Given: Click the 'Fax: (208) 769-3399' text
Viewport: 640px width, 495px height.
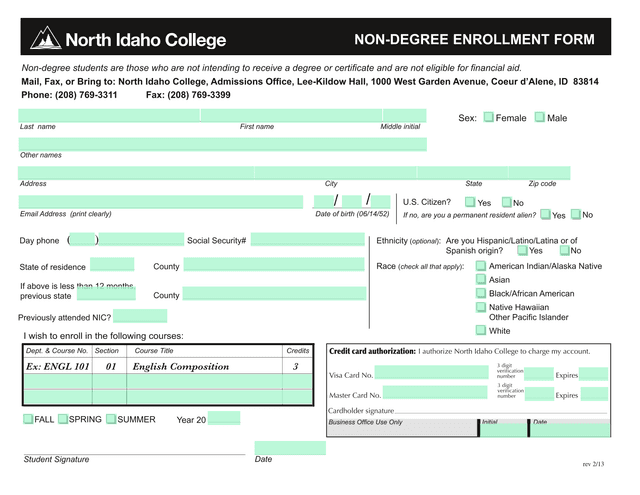Looking at the screenshot, I should [x=188, y=95].
